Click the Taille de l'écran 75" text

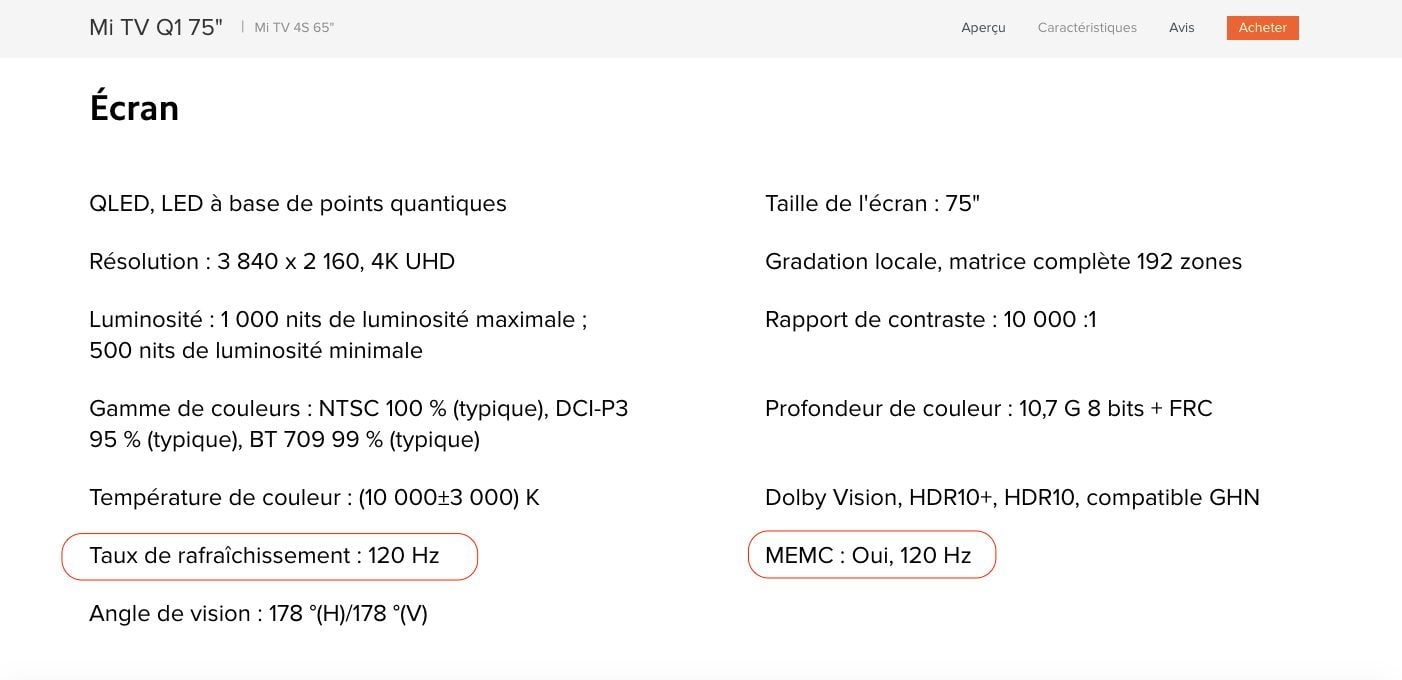pyautogui.click(x=872, y=204)
